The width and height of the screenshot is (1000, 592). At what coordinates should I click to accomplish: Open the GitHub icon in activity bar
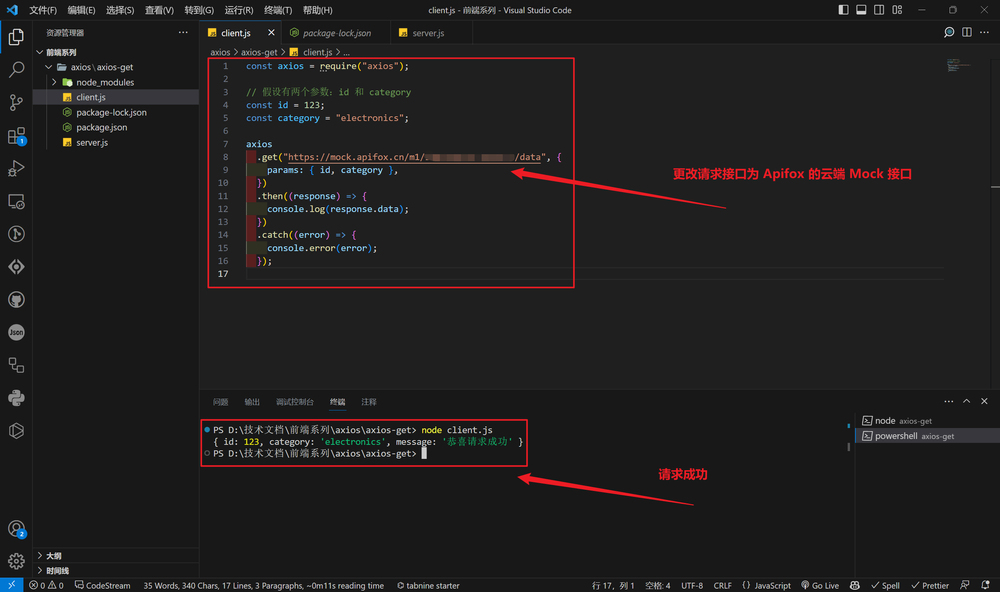point(16,299)
